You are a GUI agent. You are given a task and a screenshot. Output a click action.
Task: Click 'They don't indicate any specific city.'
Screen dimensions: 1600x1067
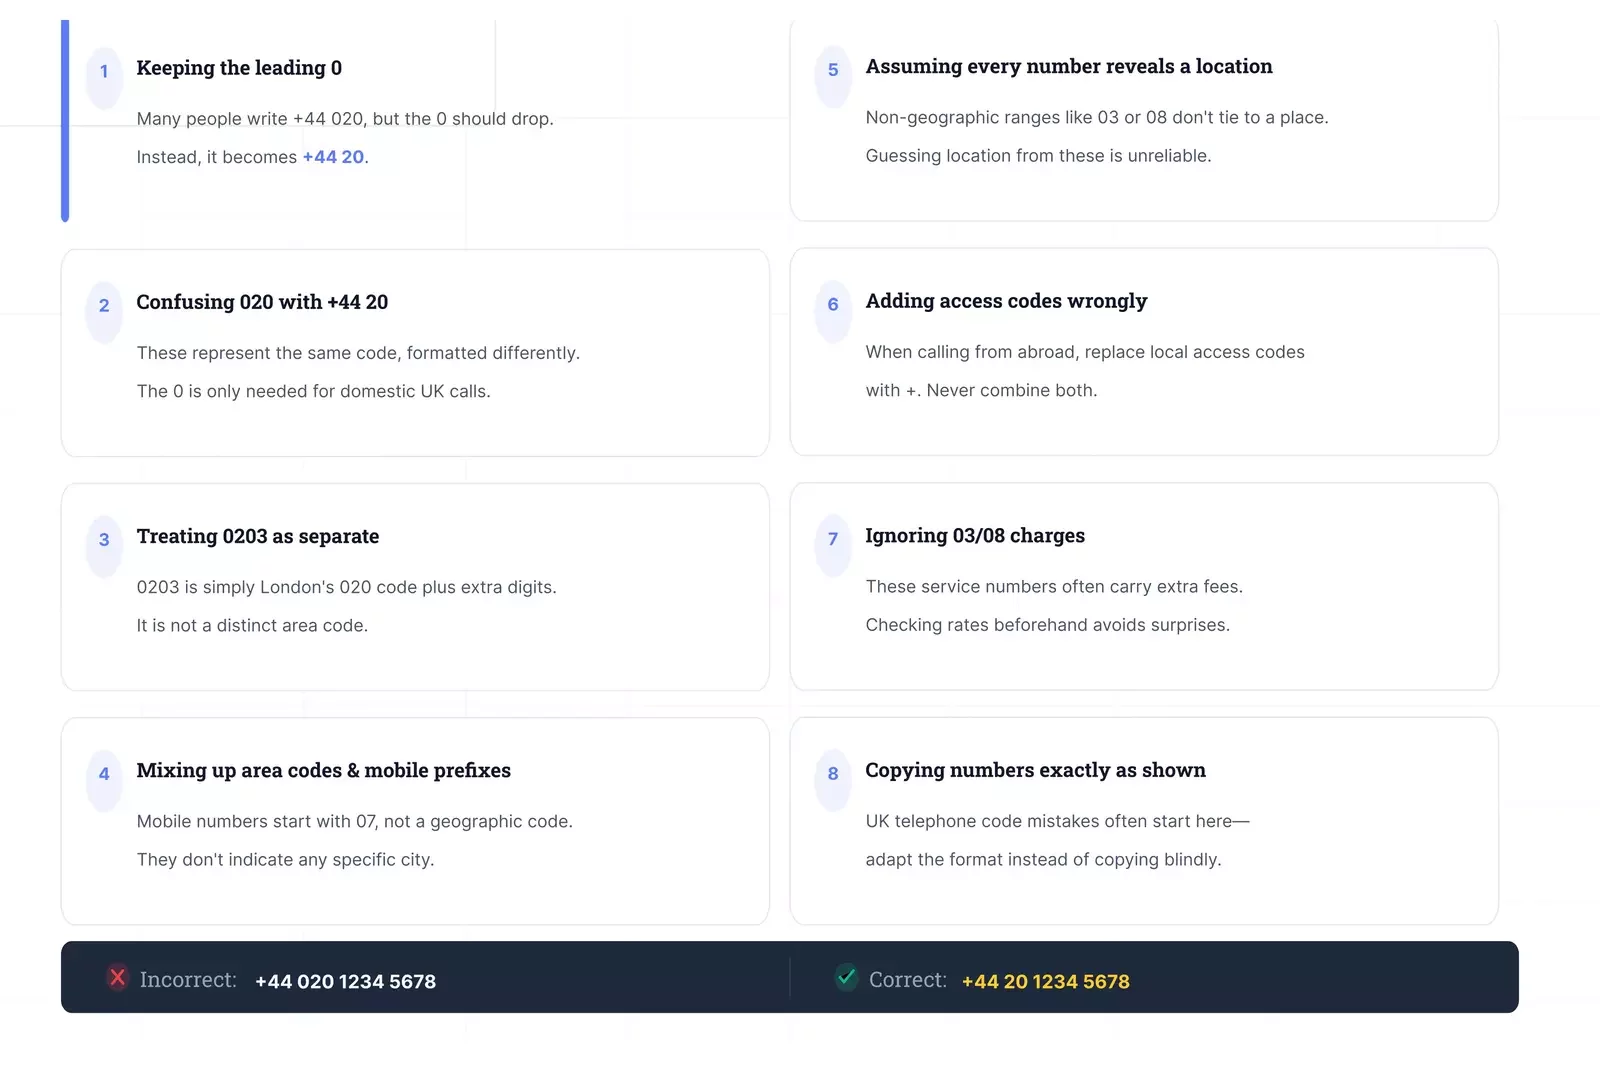[285, 859]
